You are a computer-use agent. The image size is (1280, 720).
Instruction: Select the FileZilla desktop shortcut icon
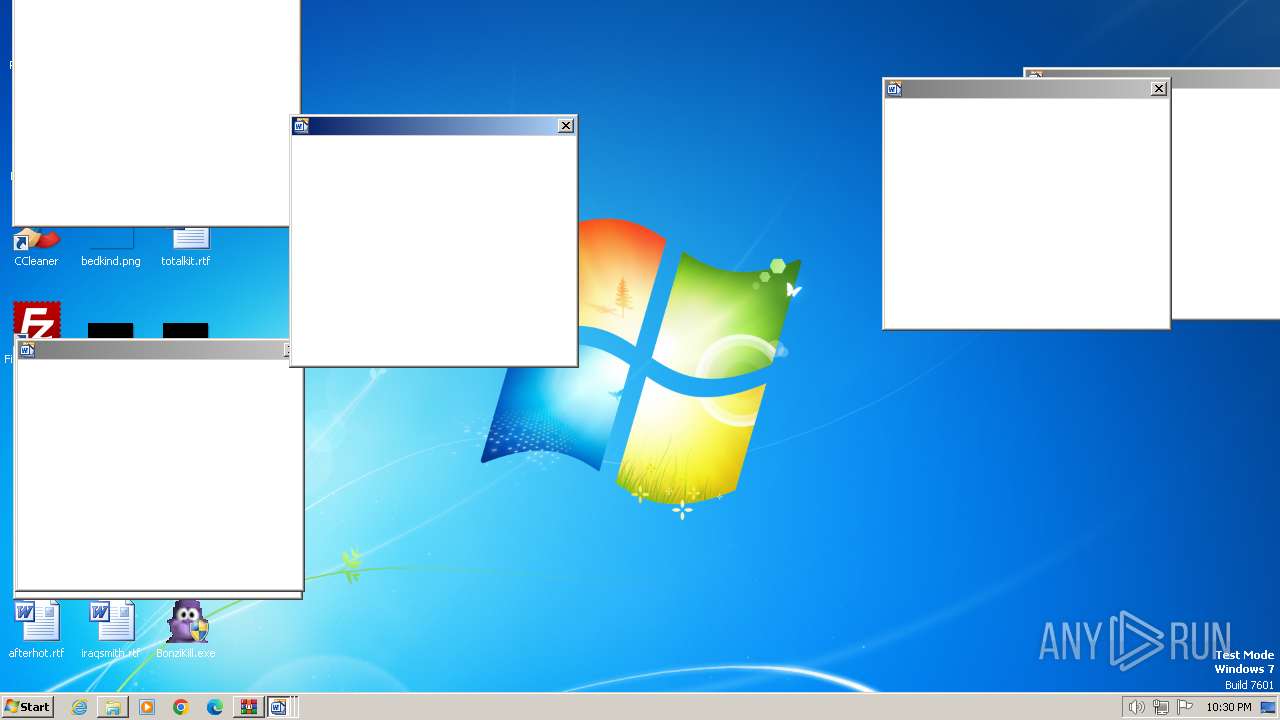tap(37, 320)
